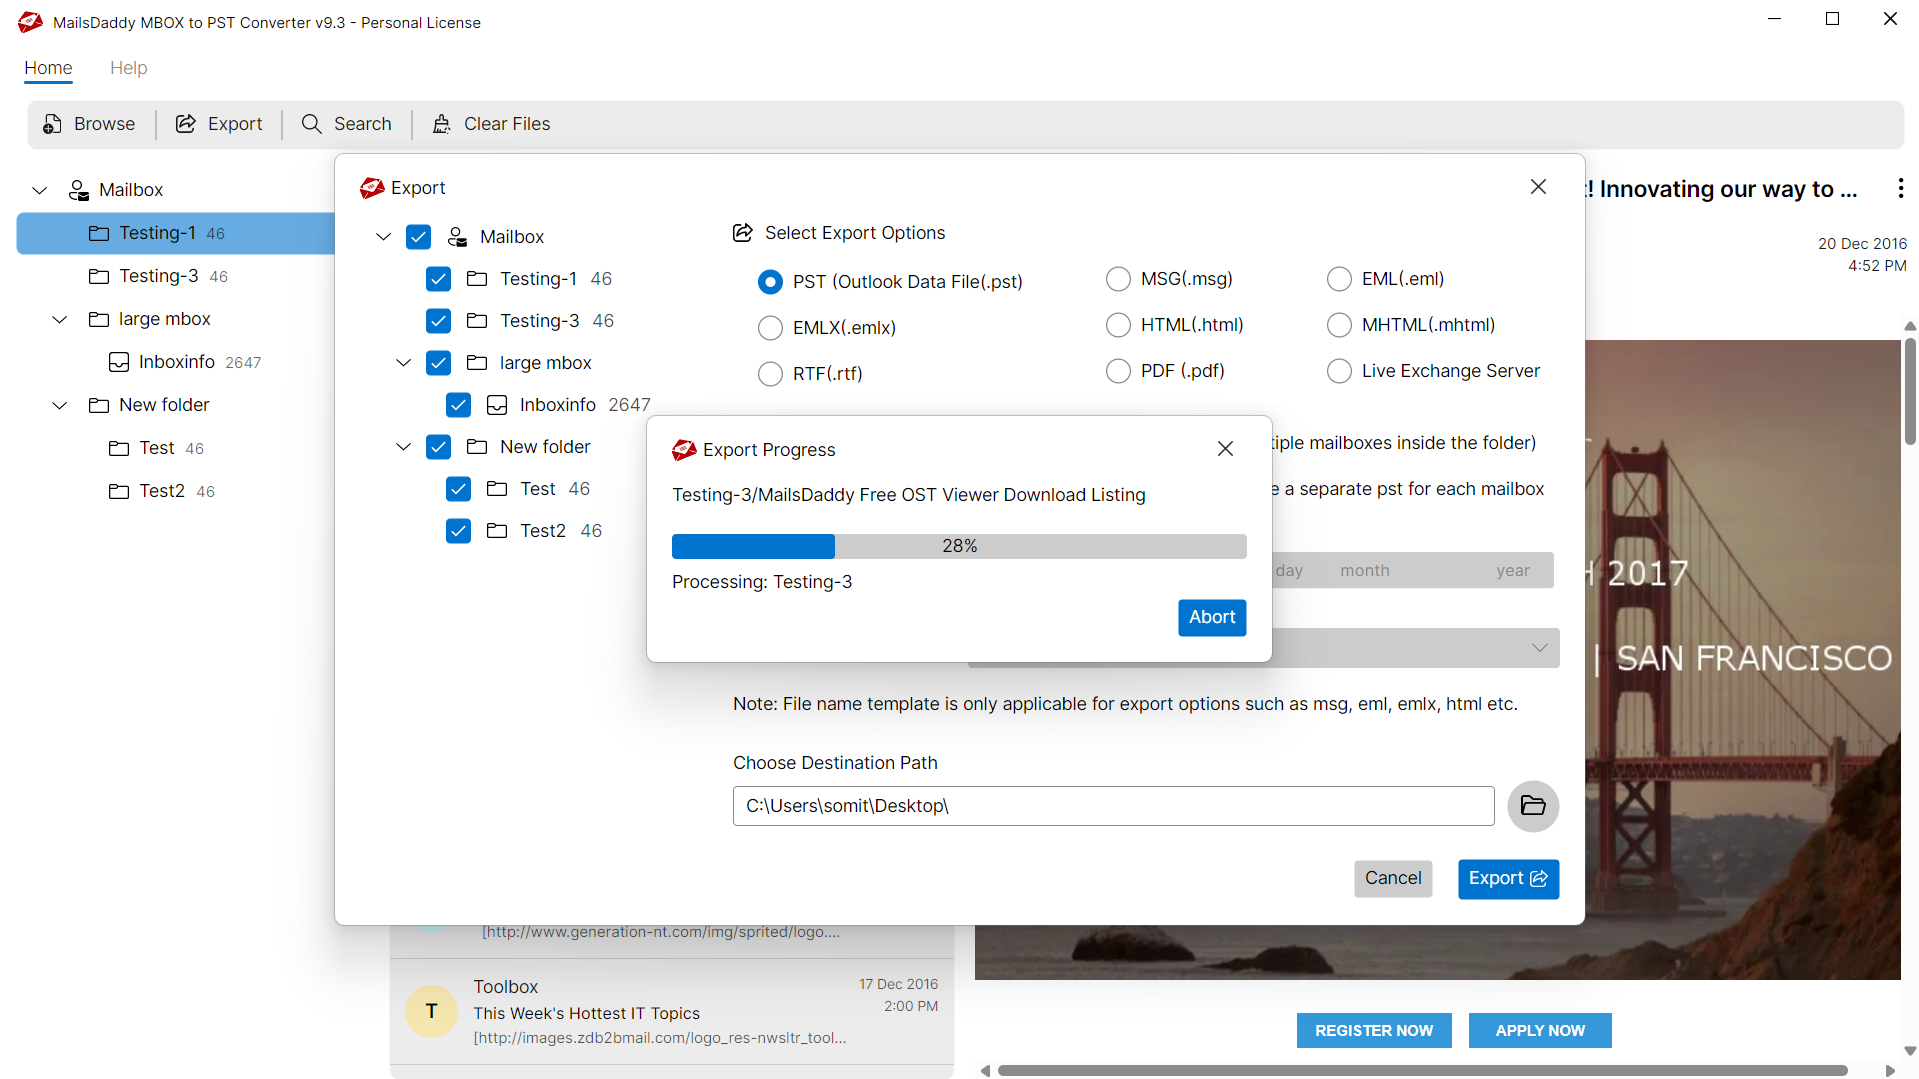Click the Search magnifier icon in toolbar
The width and height of the screenshot is (1919, 1079).
[x=312, y=124]
